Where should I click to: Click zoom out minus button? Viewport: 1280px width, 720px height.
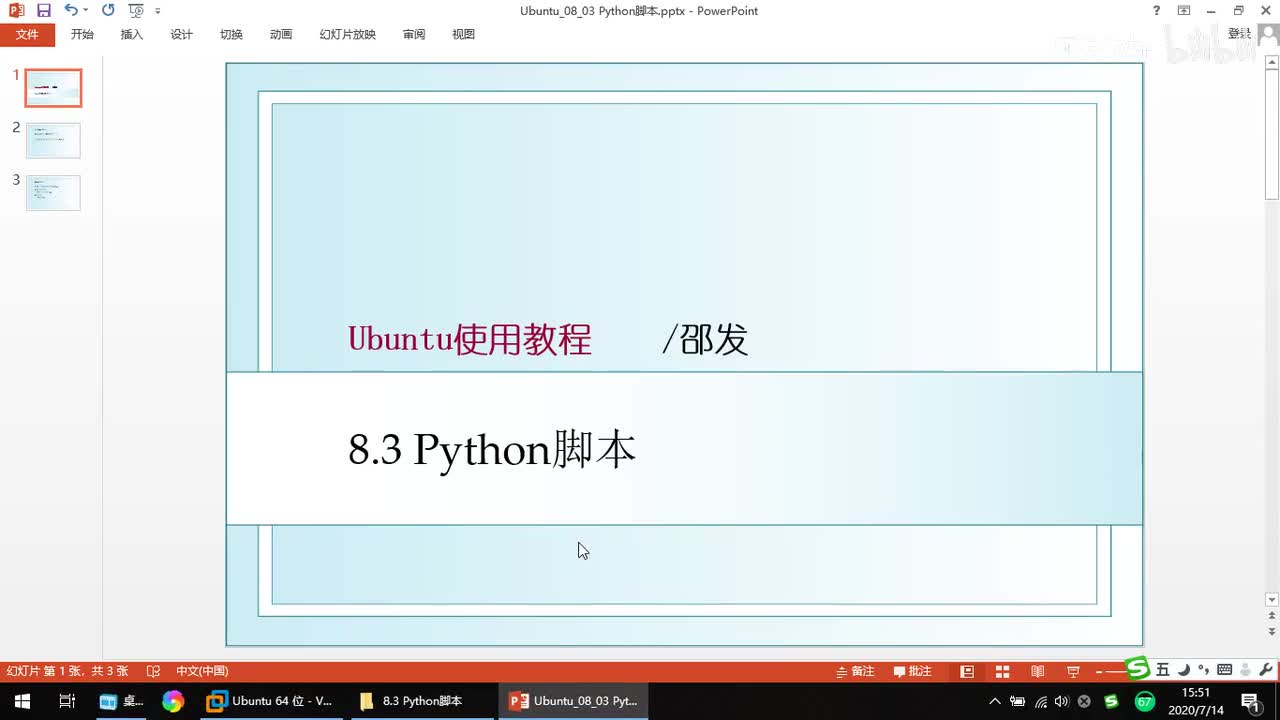click(1100, 671)
